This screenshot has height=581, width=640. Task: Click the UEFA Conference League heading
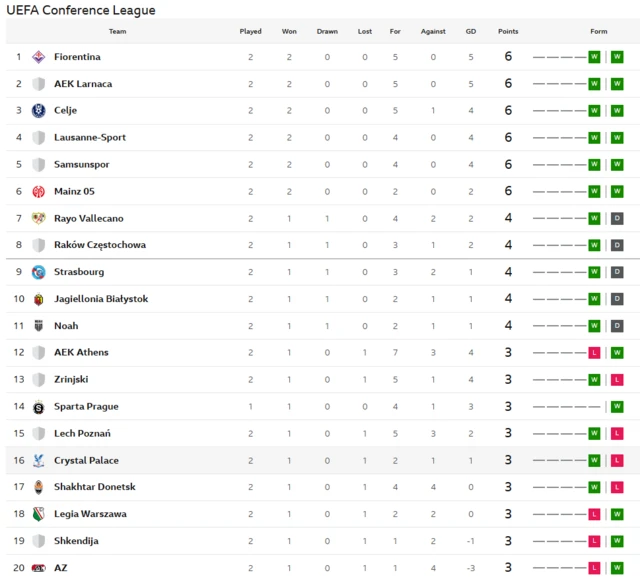(81, 10)
